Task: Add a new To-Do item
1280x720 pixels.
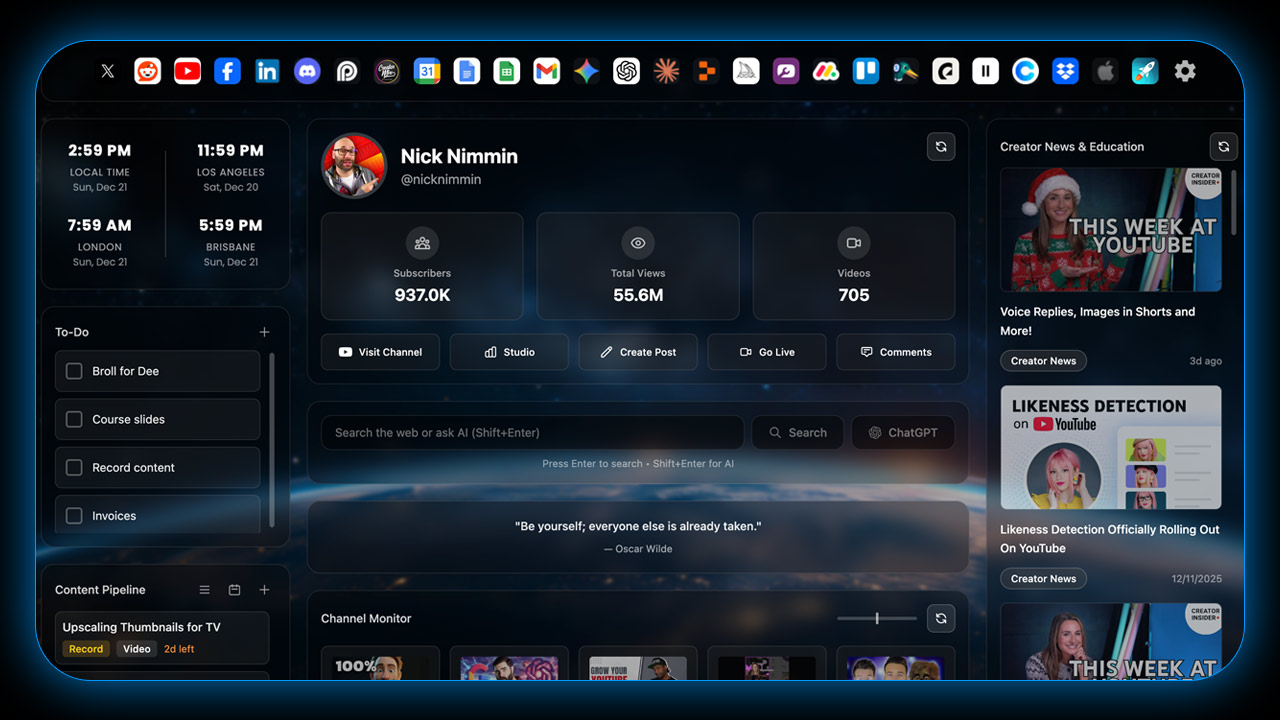Action: [x=264, y=332]
